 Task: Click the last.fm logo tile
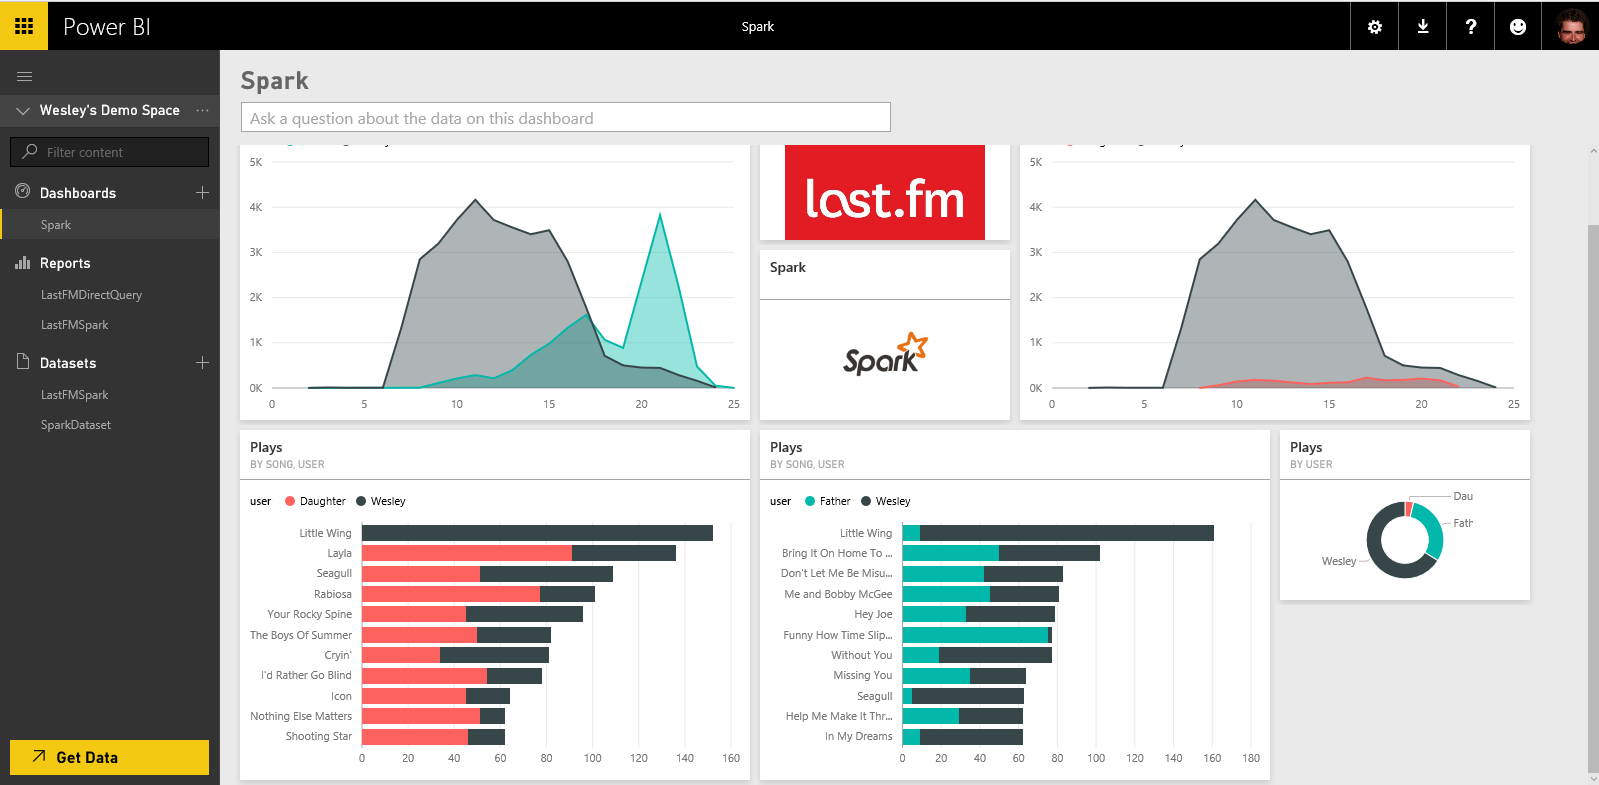click(884, 194)
